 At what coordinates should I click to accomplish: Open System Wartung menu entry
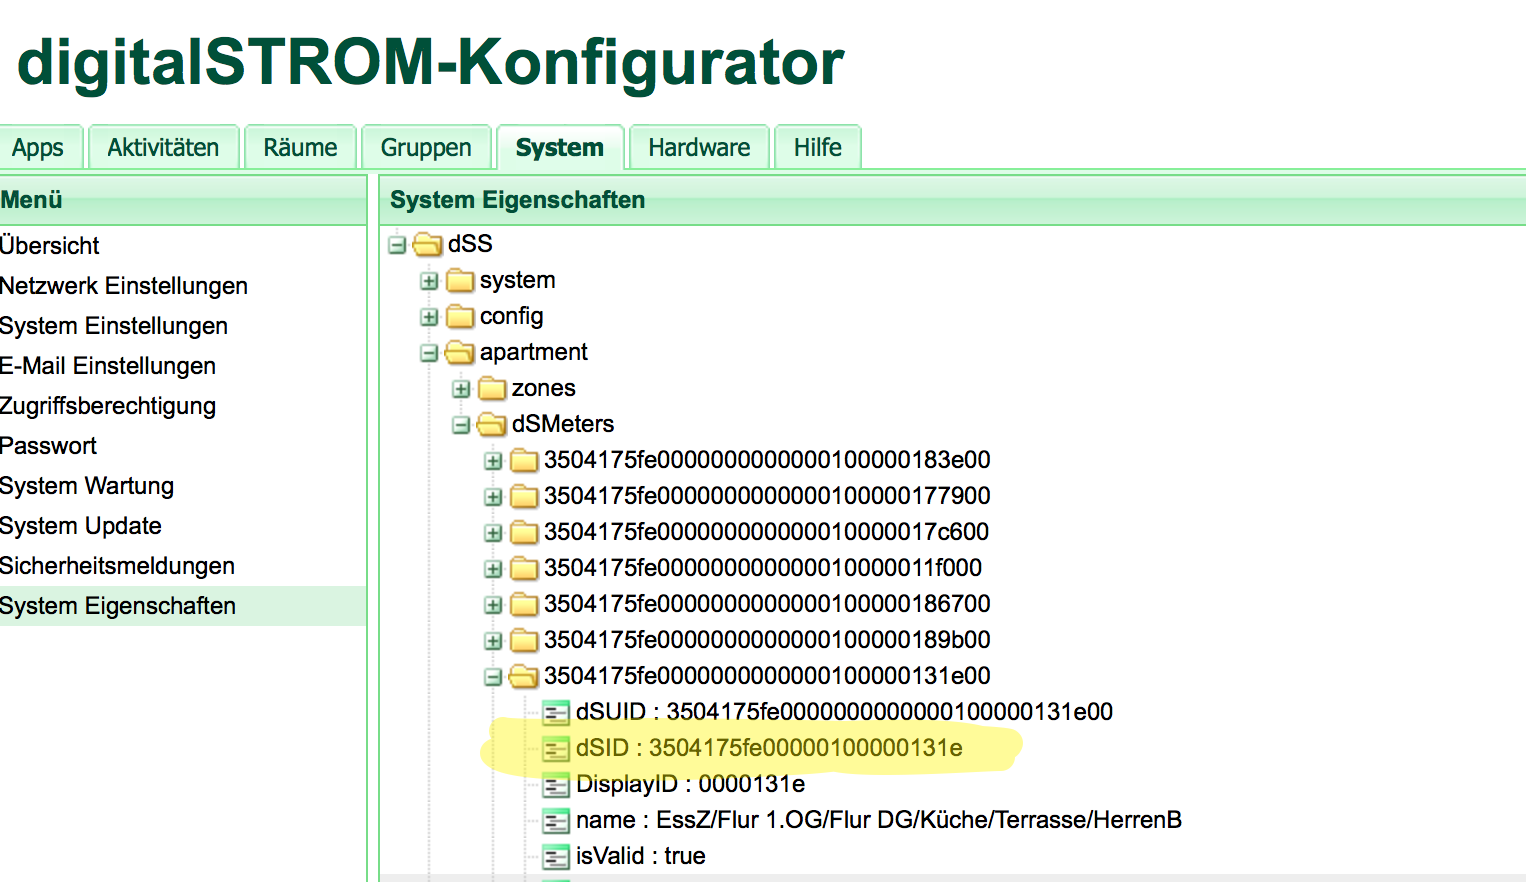183,486
